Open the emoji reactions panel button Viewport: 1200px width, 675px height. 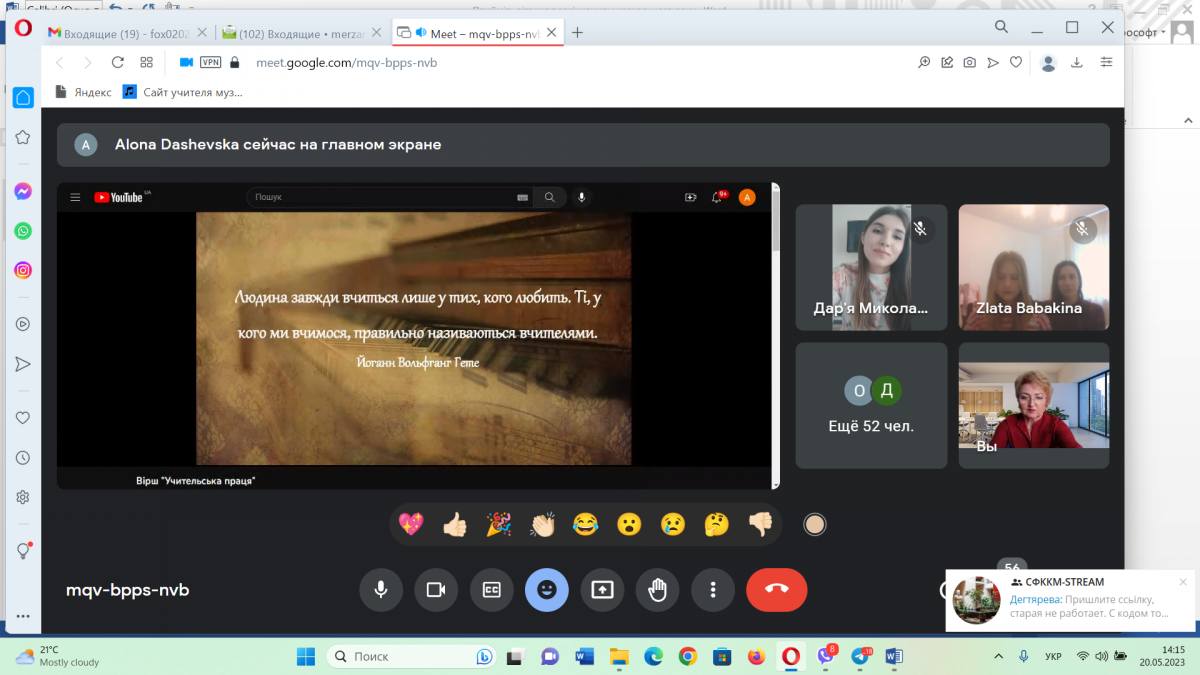[546, 589]
